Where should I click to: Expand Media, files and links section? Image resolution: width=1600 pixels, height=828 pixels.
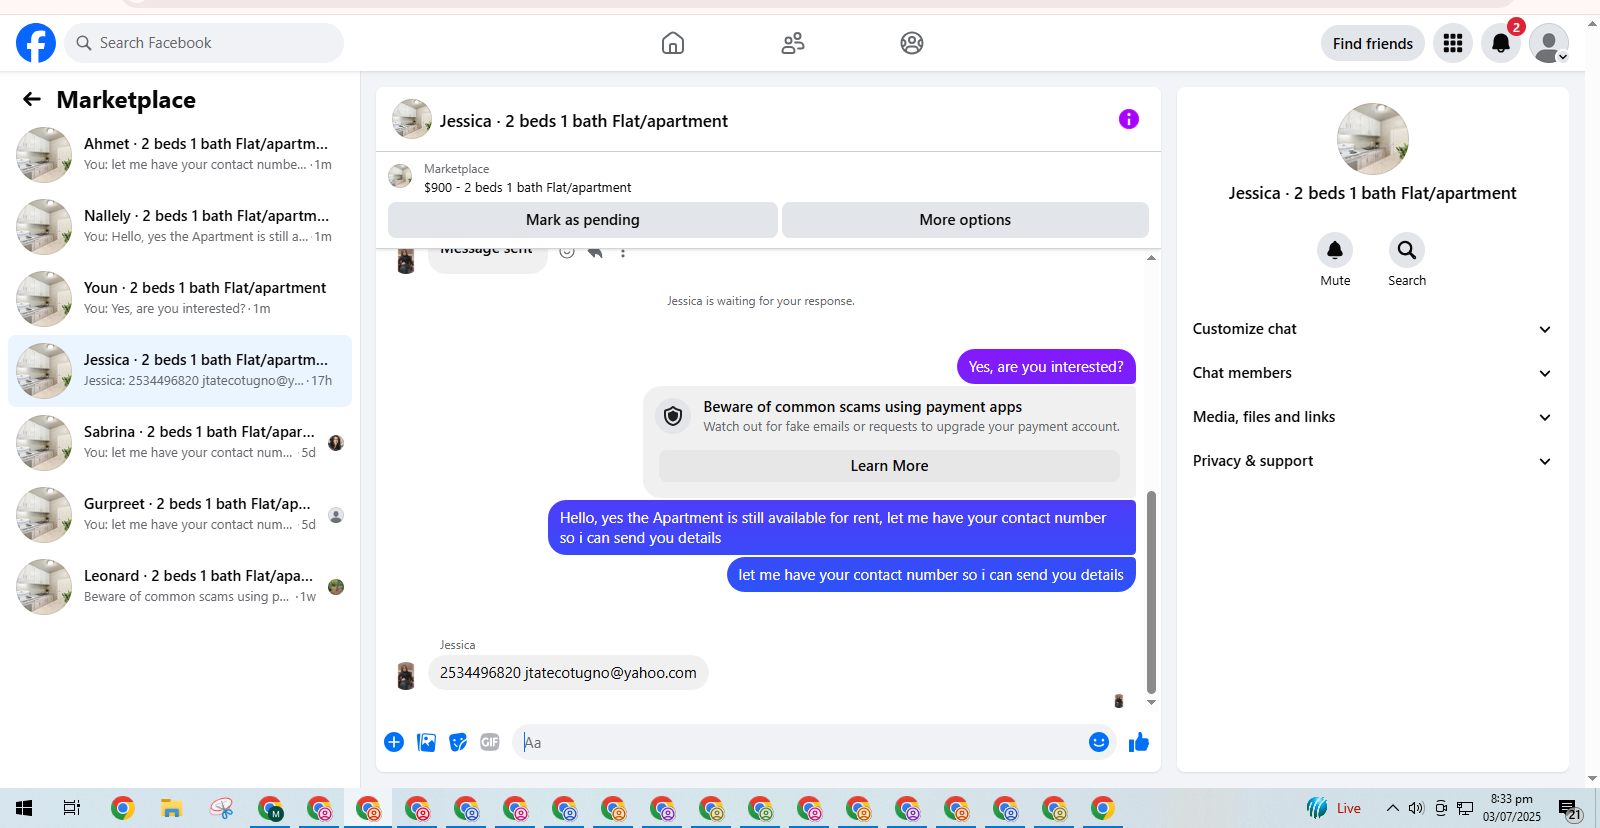(1373, 417)
